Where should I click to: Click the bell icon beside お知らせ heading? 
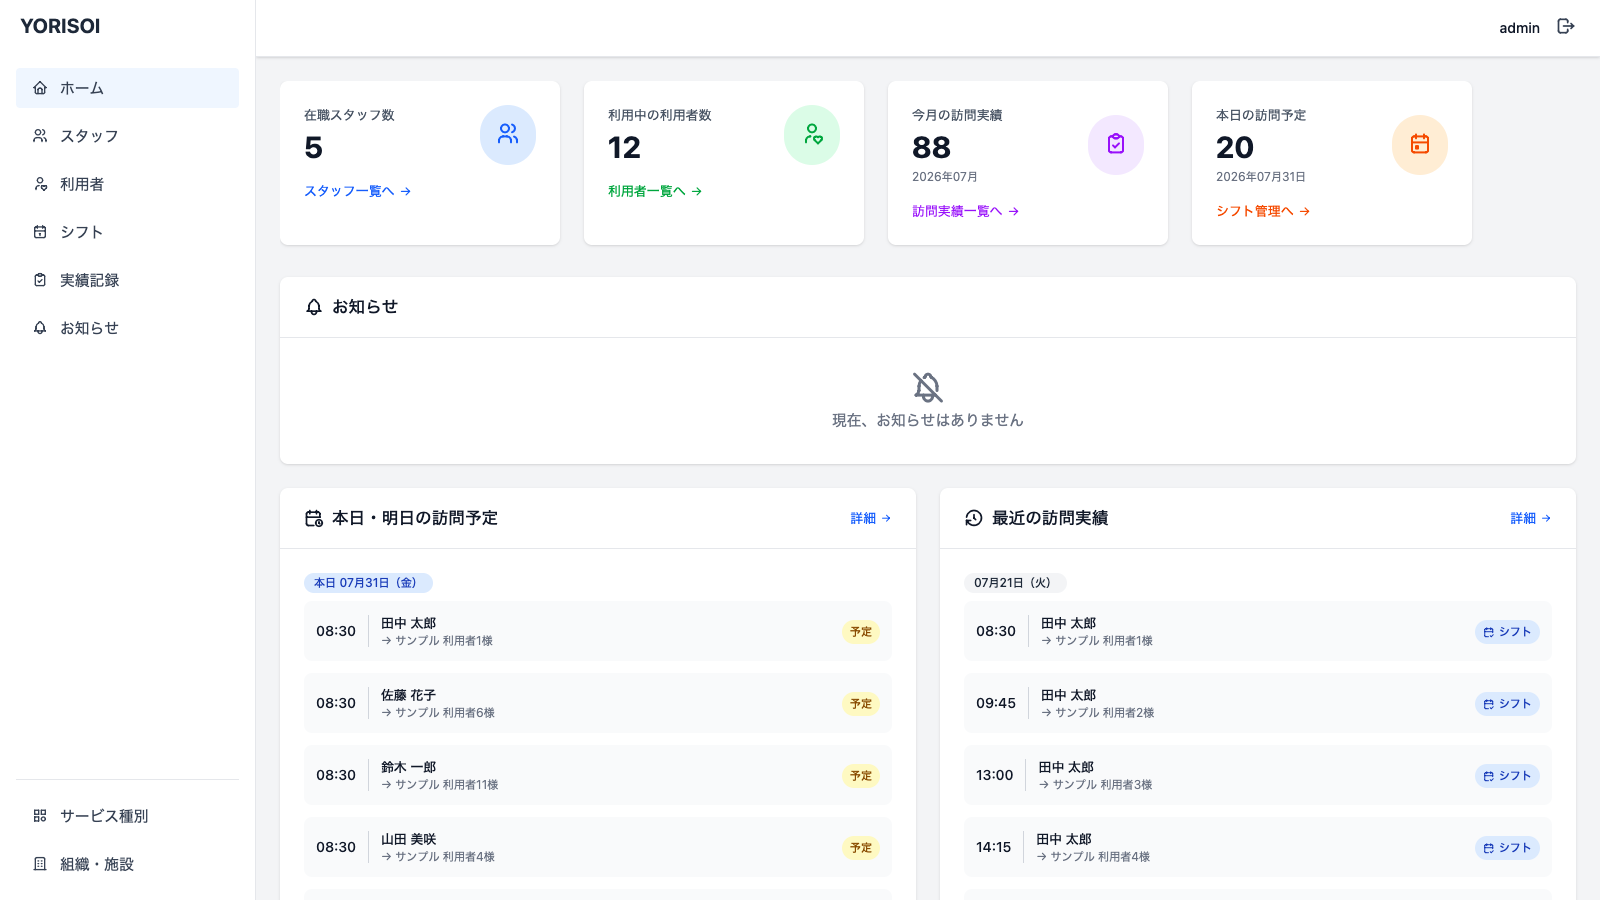(x=314, y=307)
